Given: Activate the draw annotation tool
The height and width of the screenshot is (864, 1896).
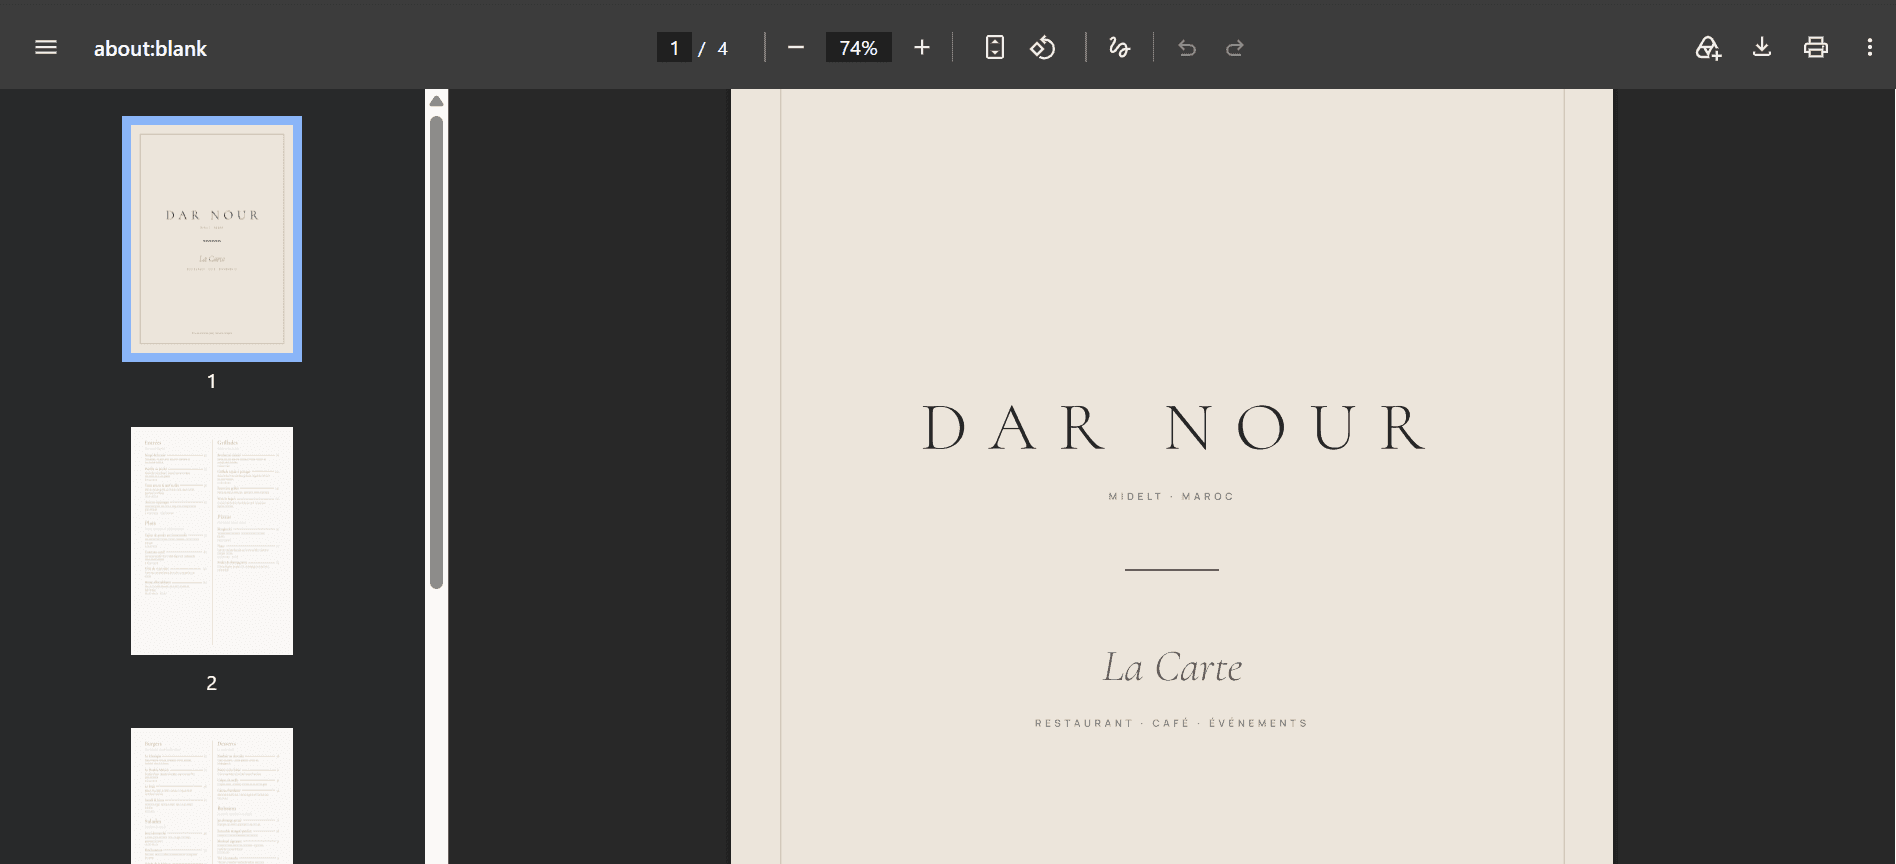Looking at the screenshot, I should tap(1120, 48).
